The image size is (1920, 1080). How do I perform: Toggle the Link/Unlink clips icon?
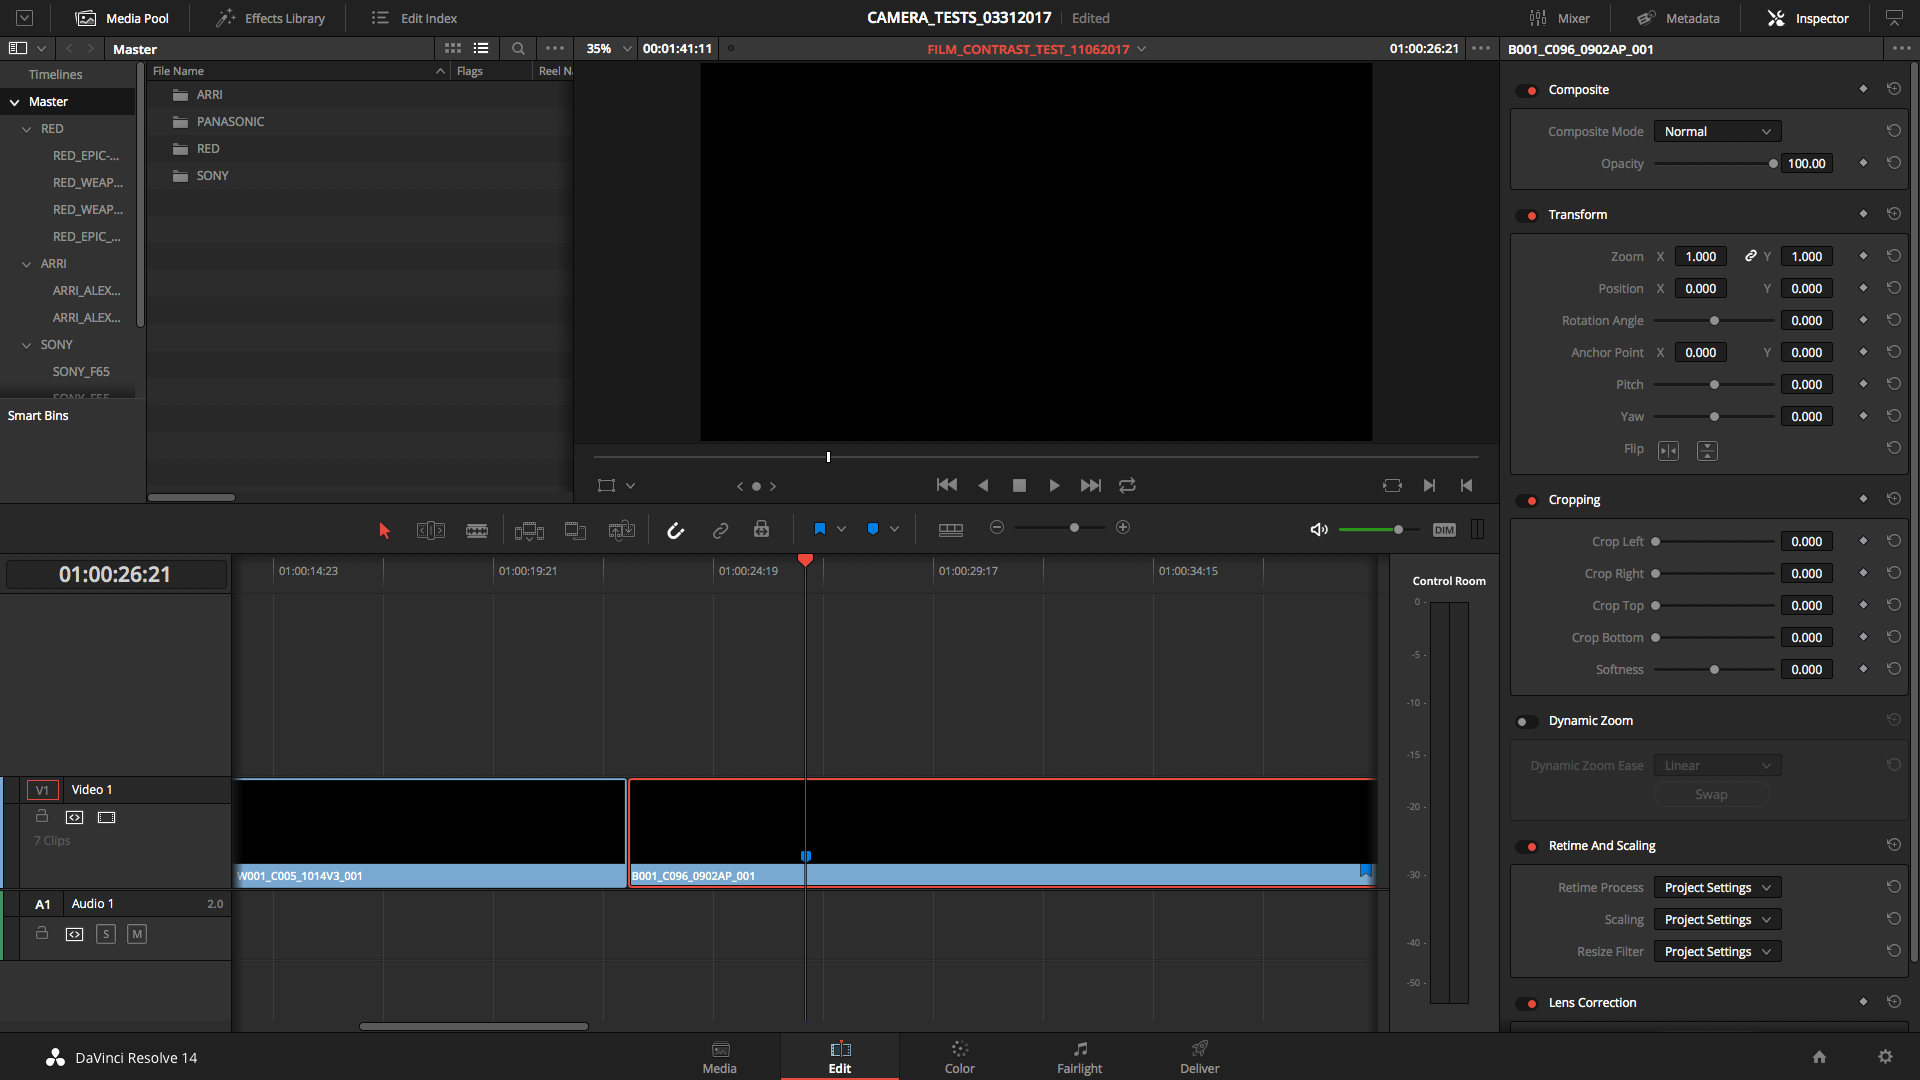(x=721, y=527)
